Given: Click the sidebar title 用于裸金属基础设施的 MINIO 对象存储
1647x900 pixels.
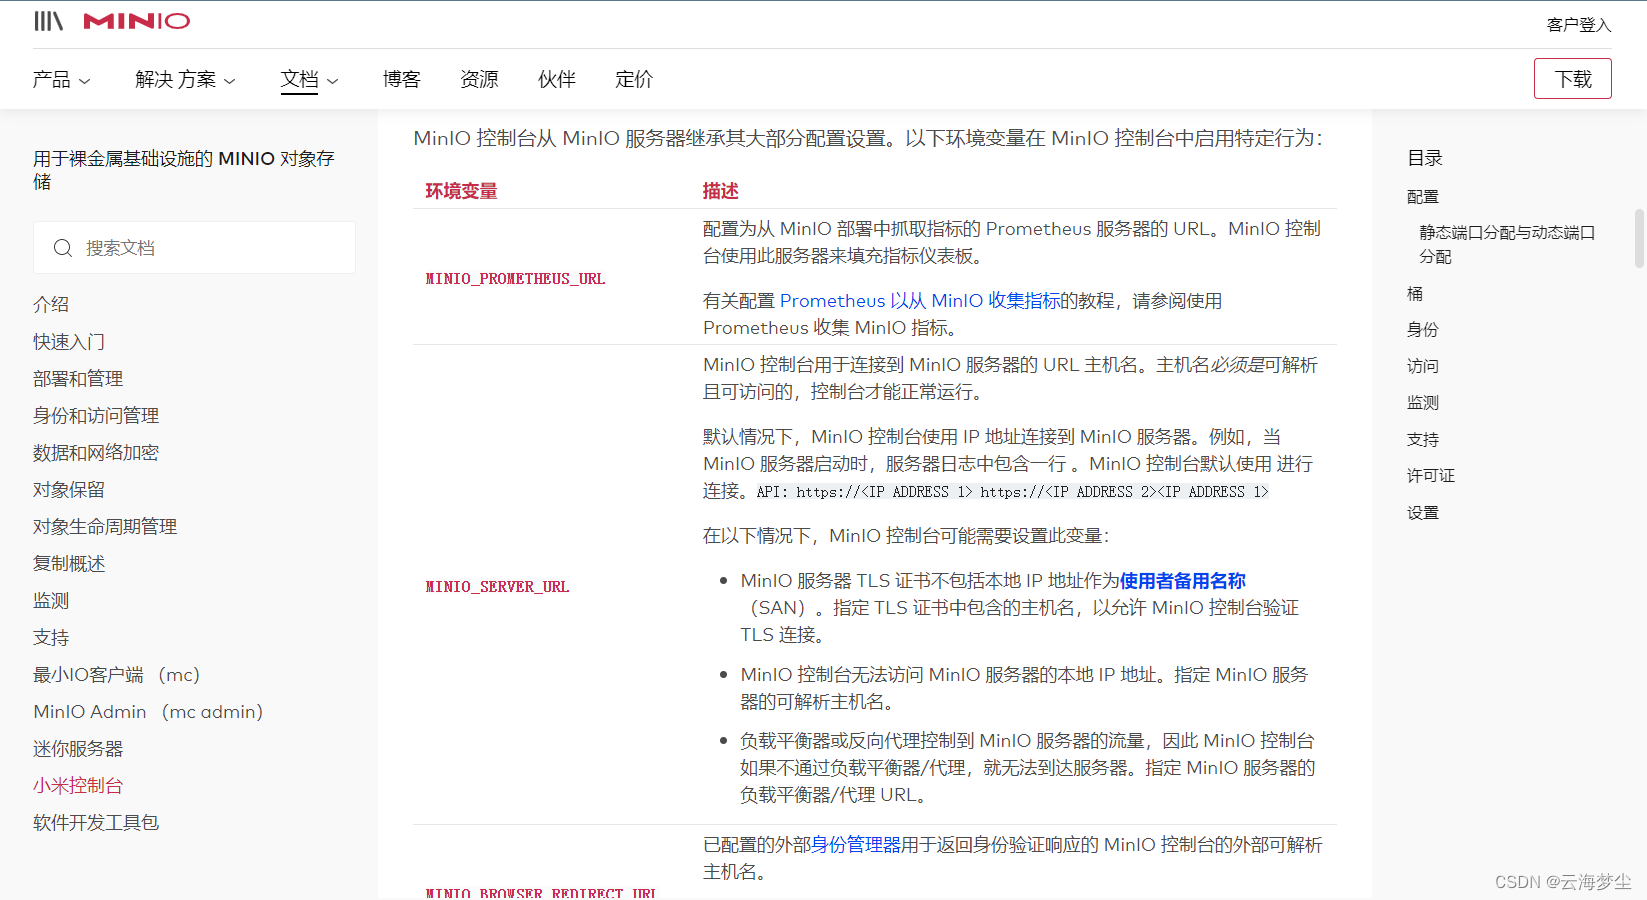Looking at the screenshot, I should (x=184, y=170).
